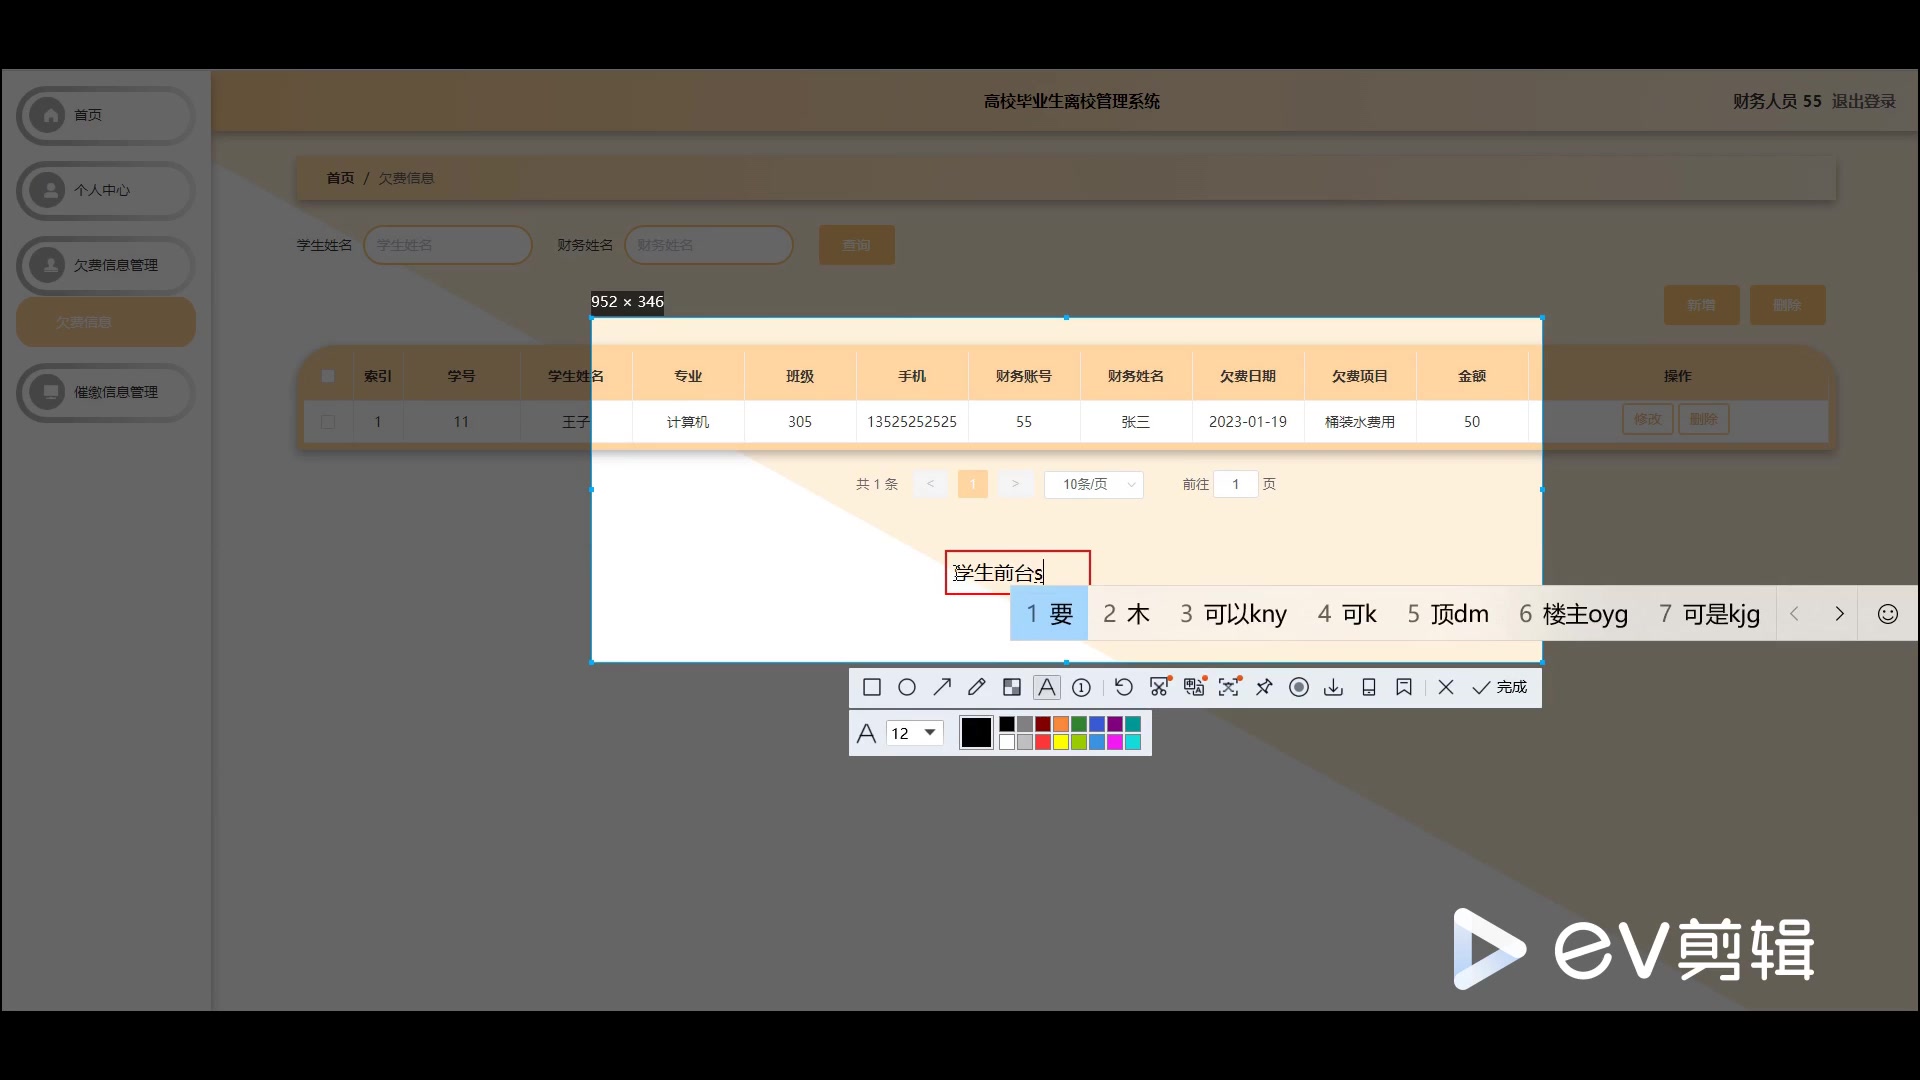Click the phone number 13525252525 cell
This screenshot has height=1080, width=1920.
912,422
